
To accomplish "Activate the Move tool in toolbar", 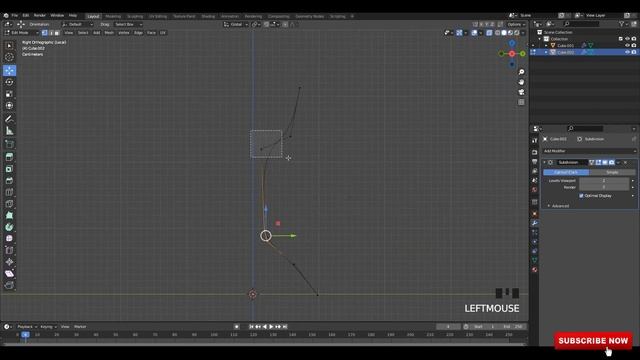I will 9,70.
